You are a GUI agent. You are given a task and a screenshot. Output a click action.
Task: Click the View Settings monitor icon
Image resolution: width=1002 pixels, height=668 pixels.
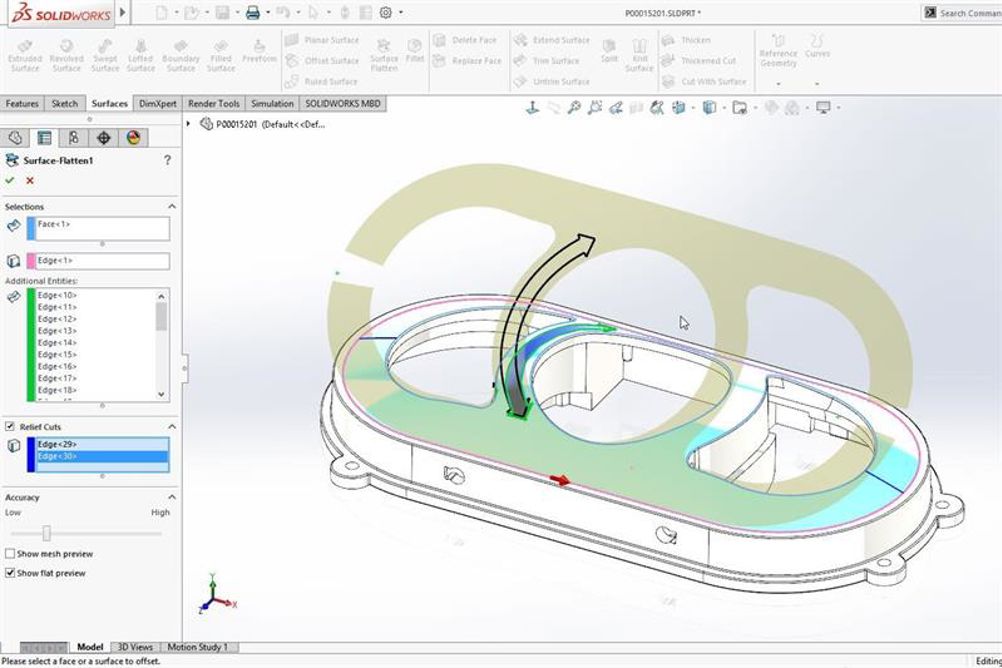(x=823, y=107)
